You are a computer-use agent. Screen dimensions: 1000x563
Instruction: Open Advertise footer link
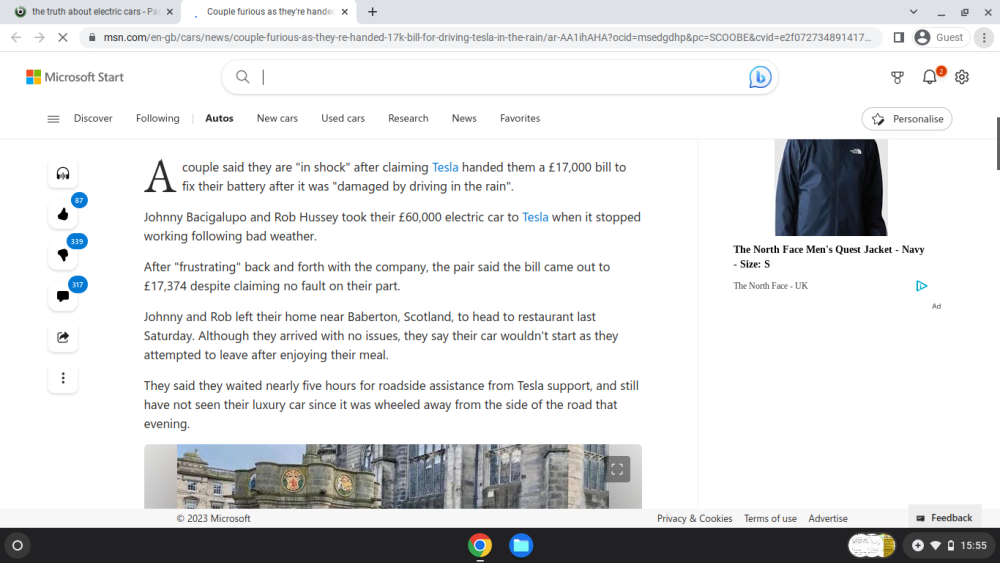pyautogui.click(x=828, y=519)
